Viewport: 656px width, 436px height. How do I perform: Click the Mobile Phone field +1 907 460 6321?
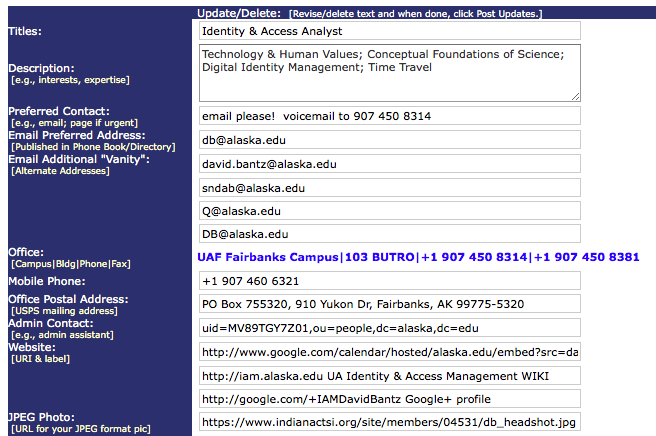pos(390,281)
